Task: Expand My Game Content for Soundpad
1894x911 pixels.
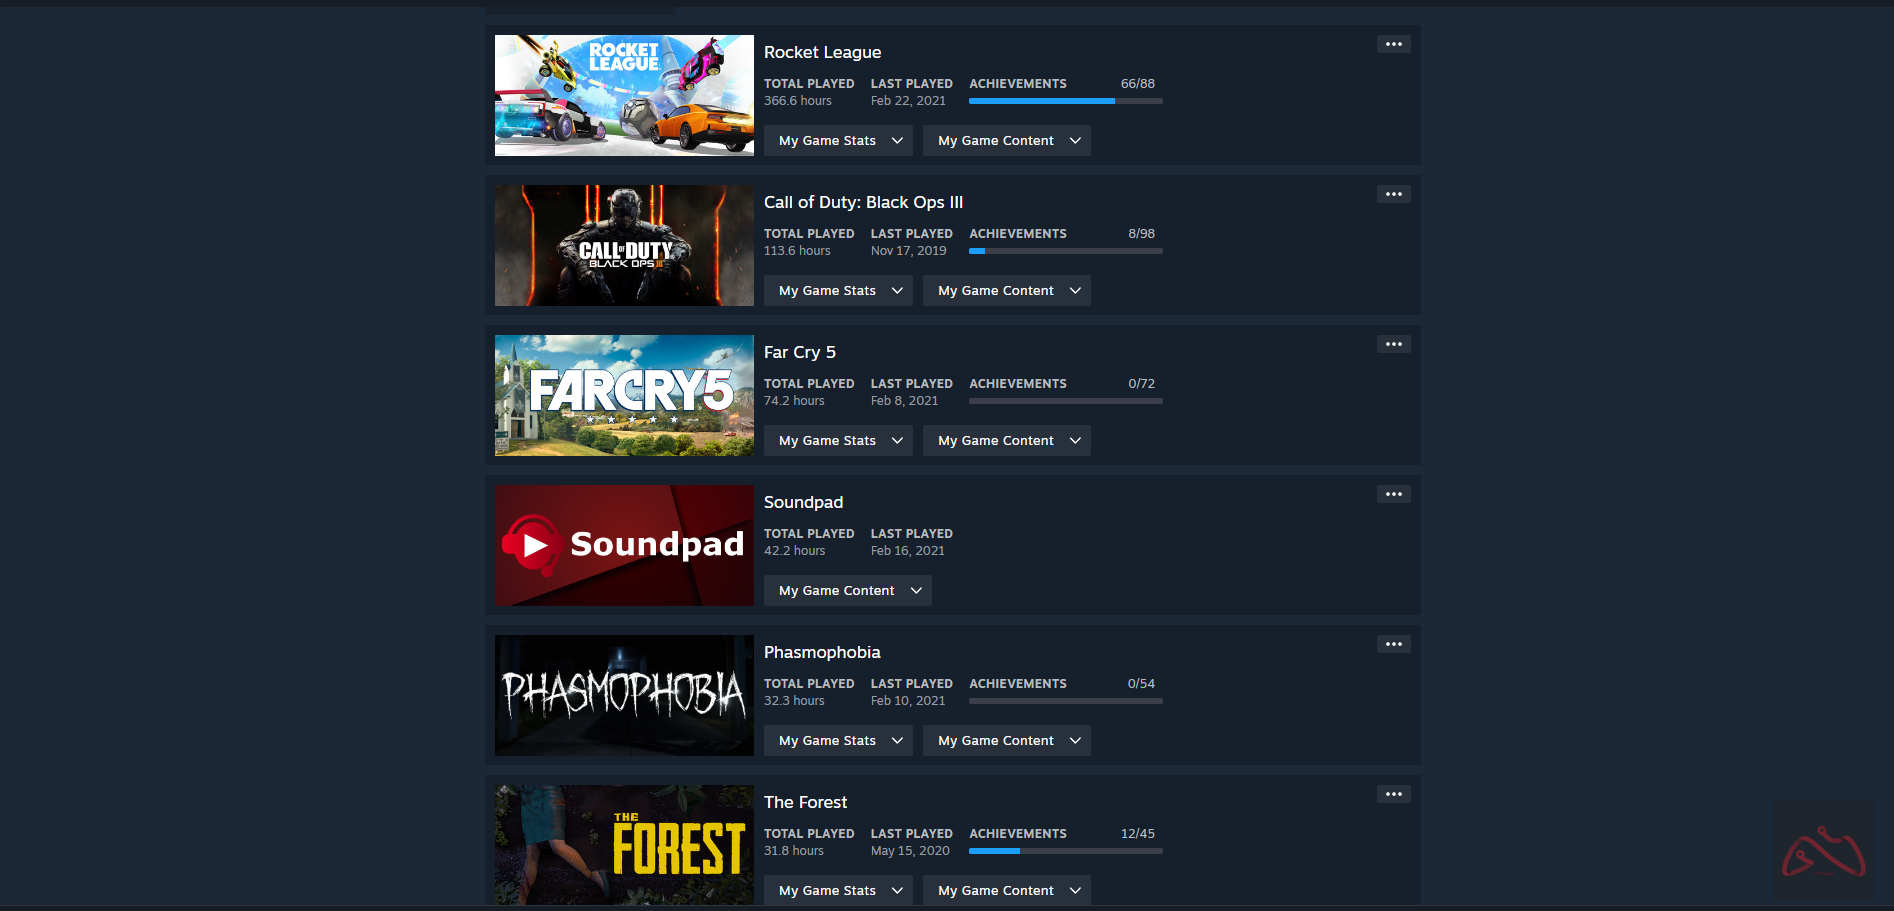Action: (847, 591)
